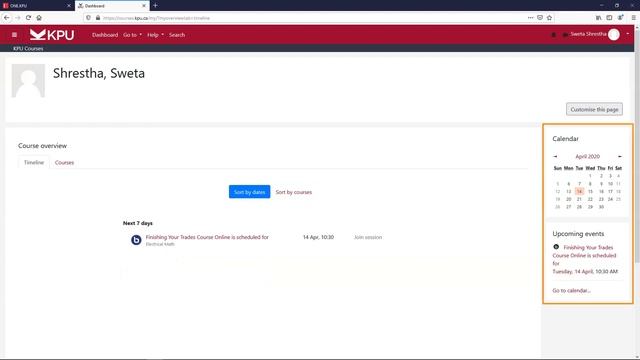The height and width of the screenshot is (360, 640).
Task: Select day 1 in calendar
Action: (590, 176)
